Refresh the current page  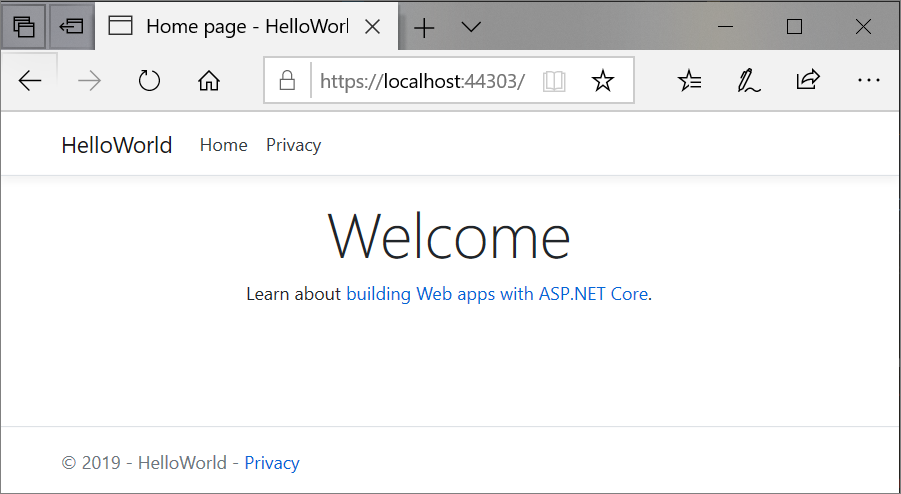click(x=149, y=82)
